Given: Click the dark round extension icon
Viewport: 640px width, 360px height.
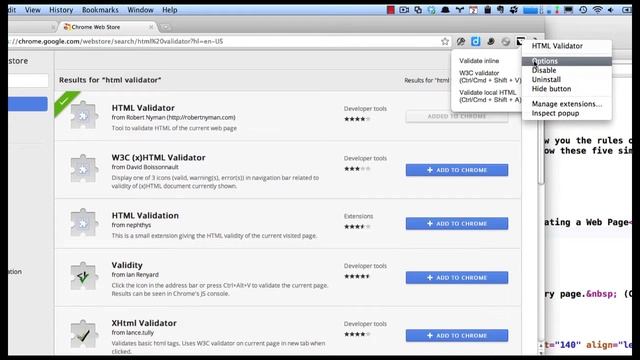Looking at the screenshot, I should [x=491, y=41].
